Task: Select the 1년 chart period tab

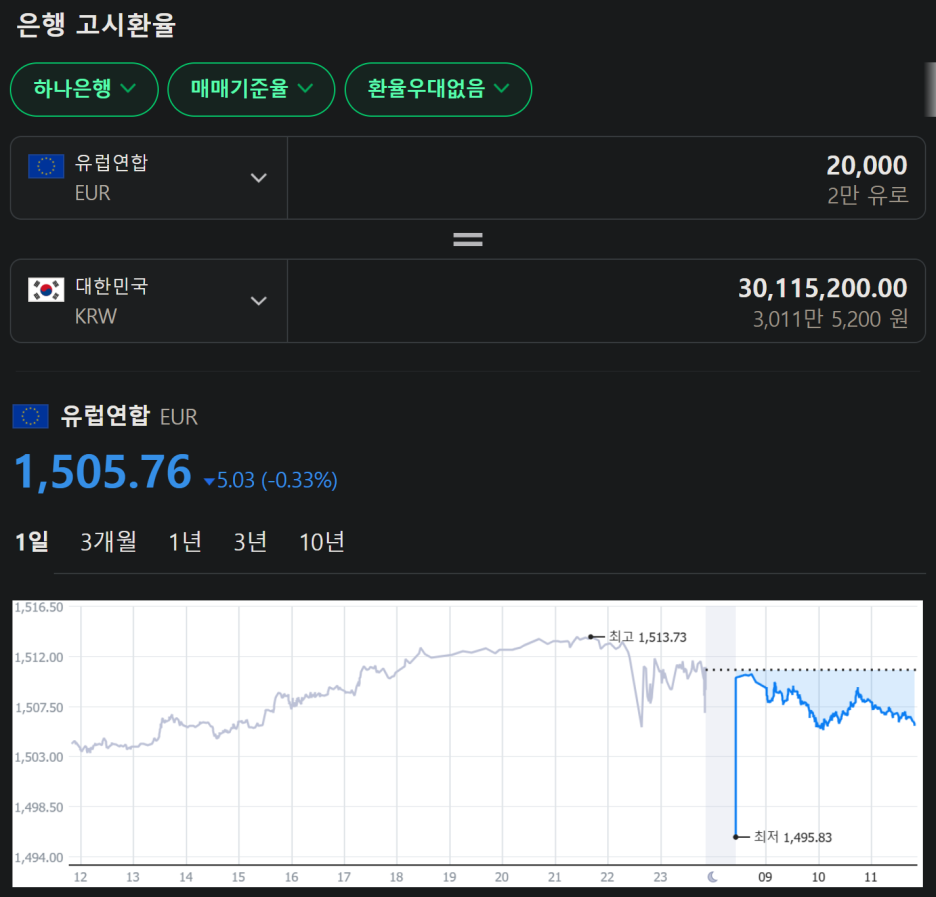Action: click(185, 542)
